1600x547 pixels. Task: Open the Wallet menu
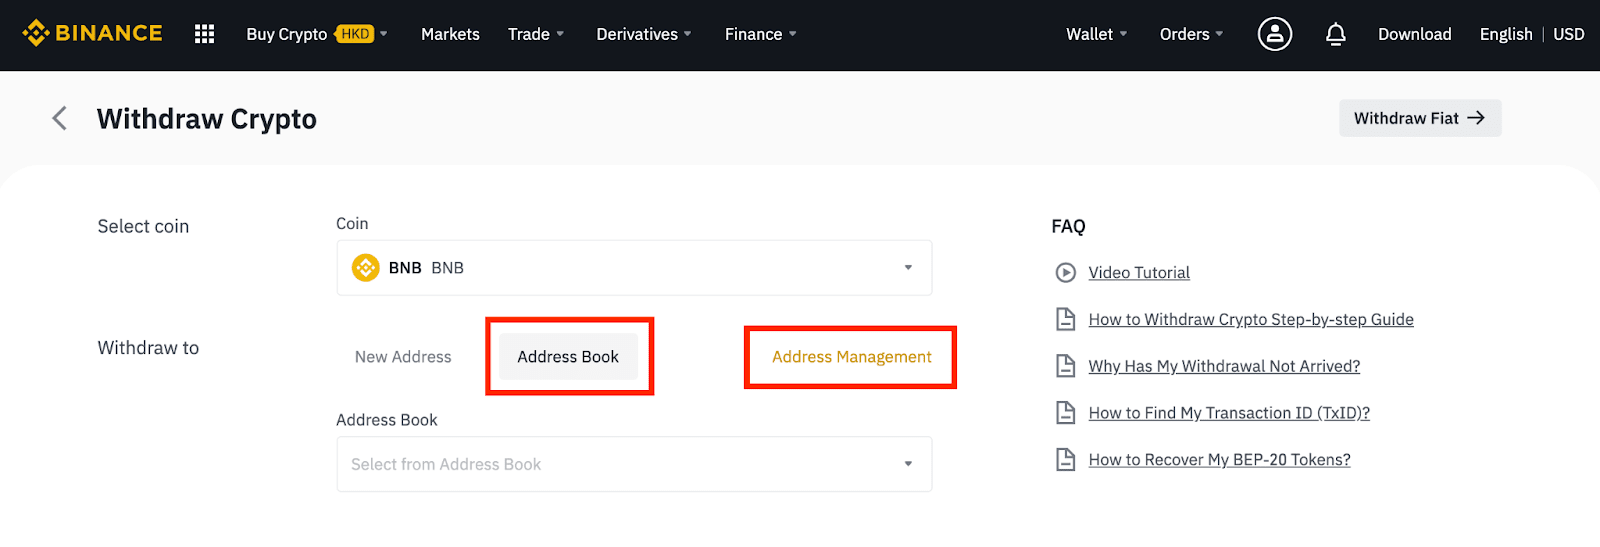pos(1096,34)
